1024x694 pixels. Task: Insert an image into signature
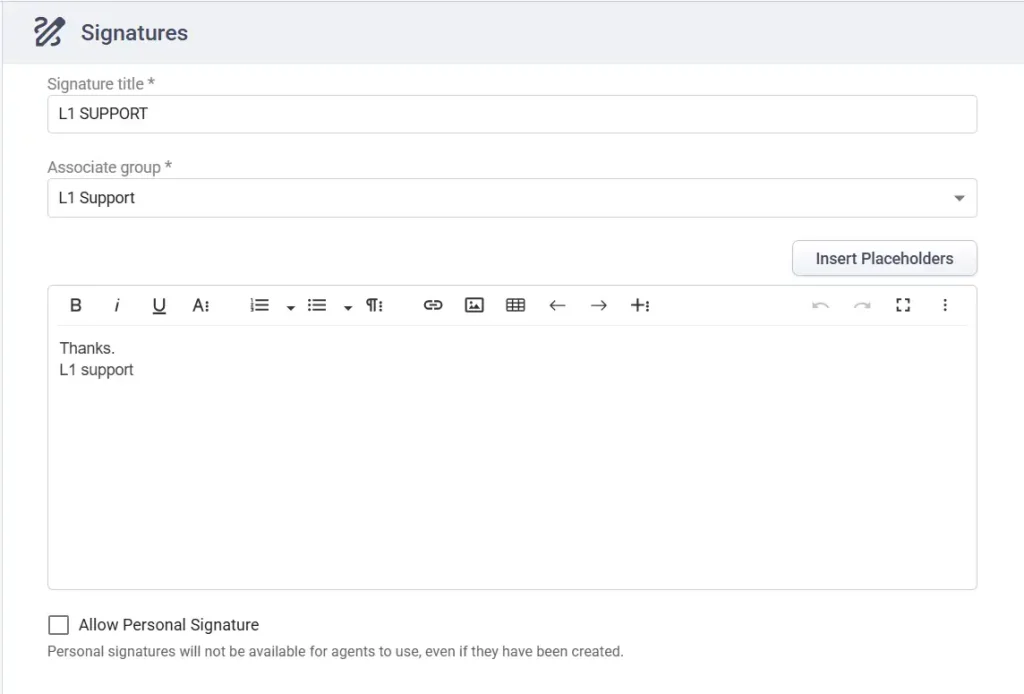click(474, 305)
